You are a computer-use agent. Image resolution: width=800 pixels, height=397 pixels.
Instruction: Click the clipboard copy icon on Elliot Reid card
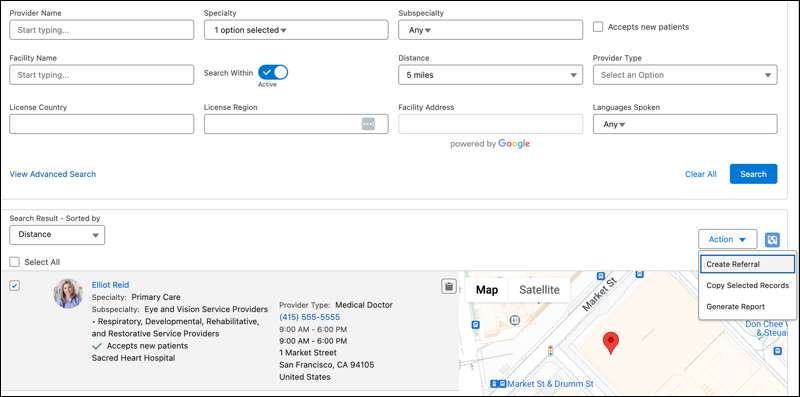pyautogui.click(x=448, y=286)
